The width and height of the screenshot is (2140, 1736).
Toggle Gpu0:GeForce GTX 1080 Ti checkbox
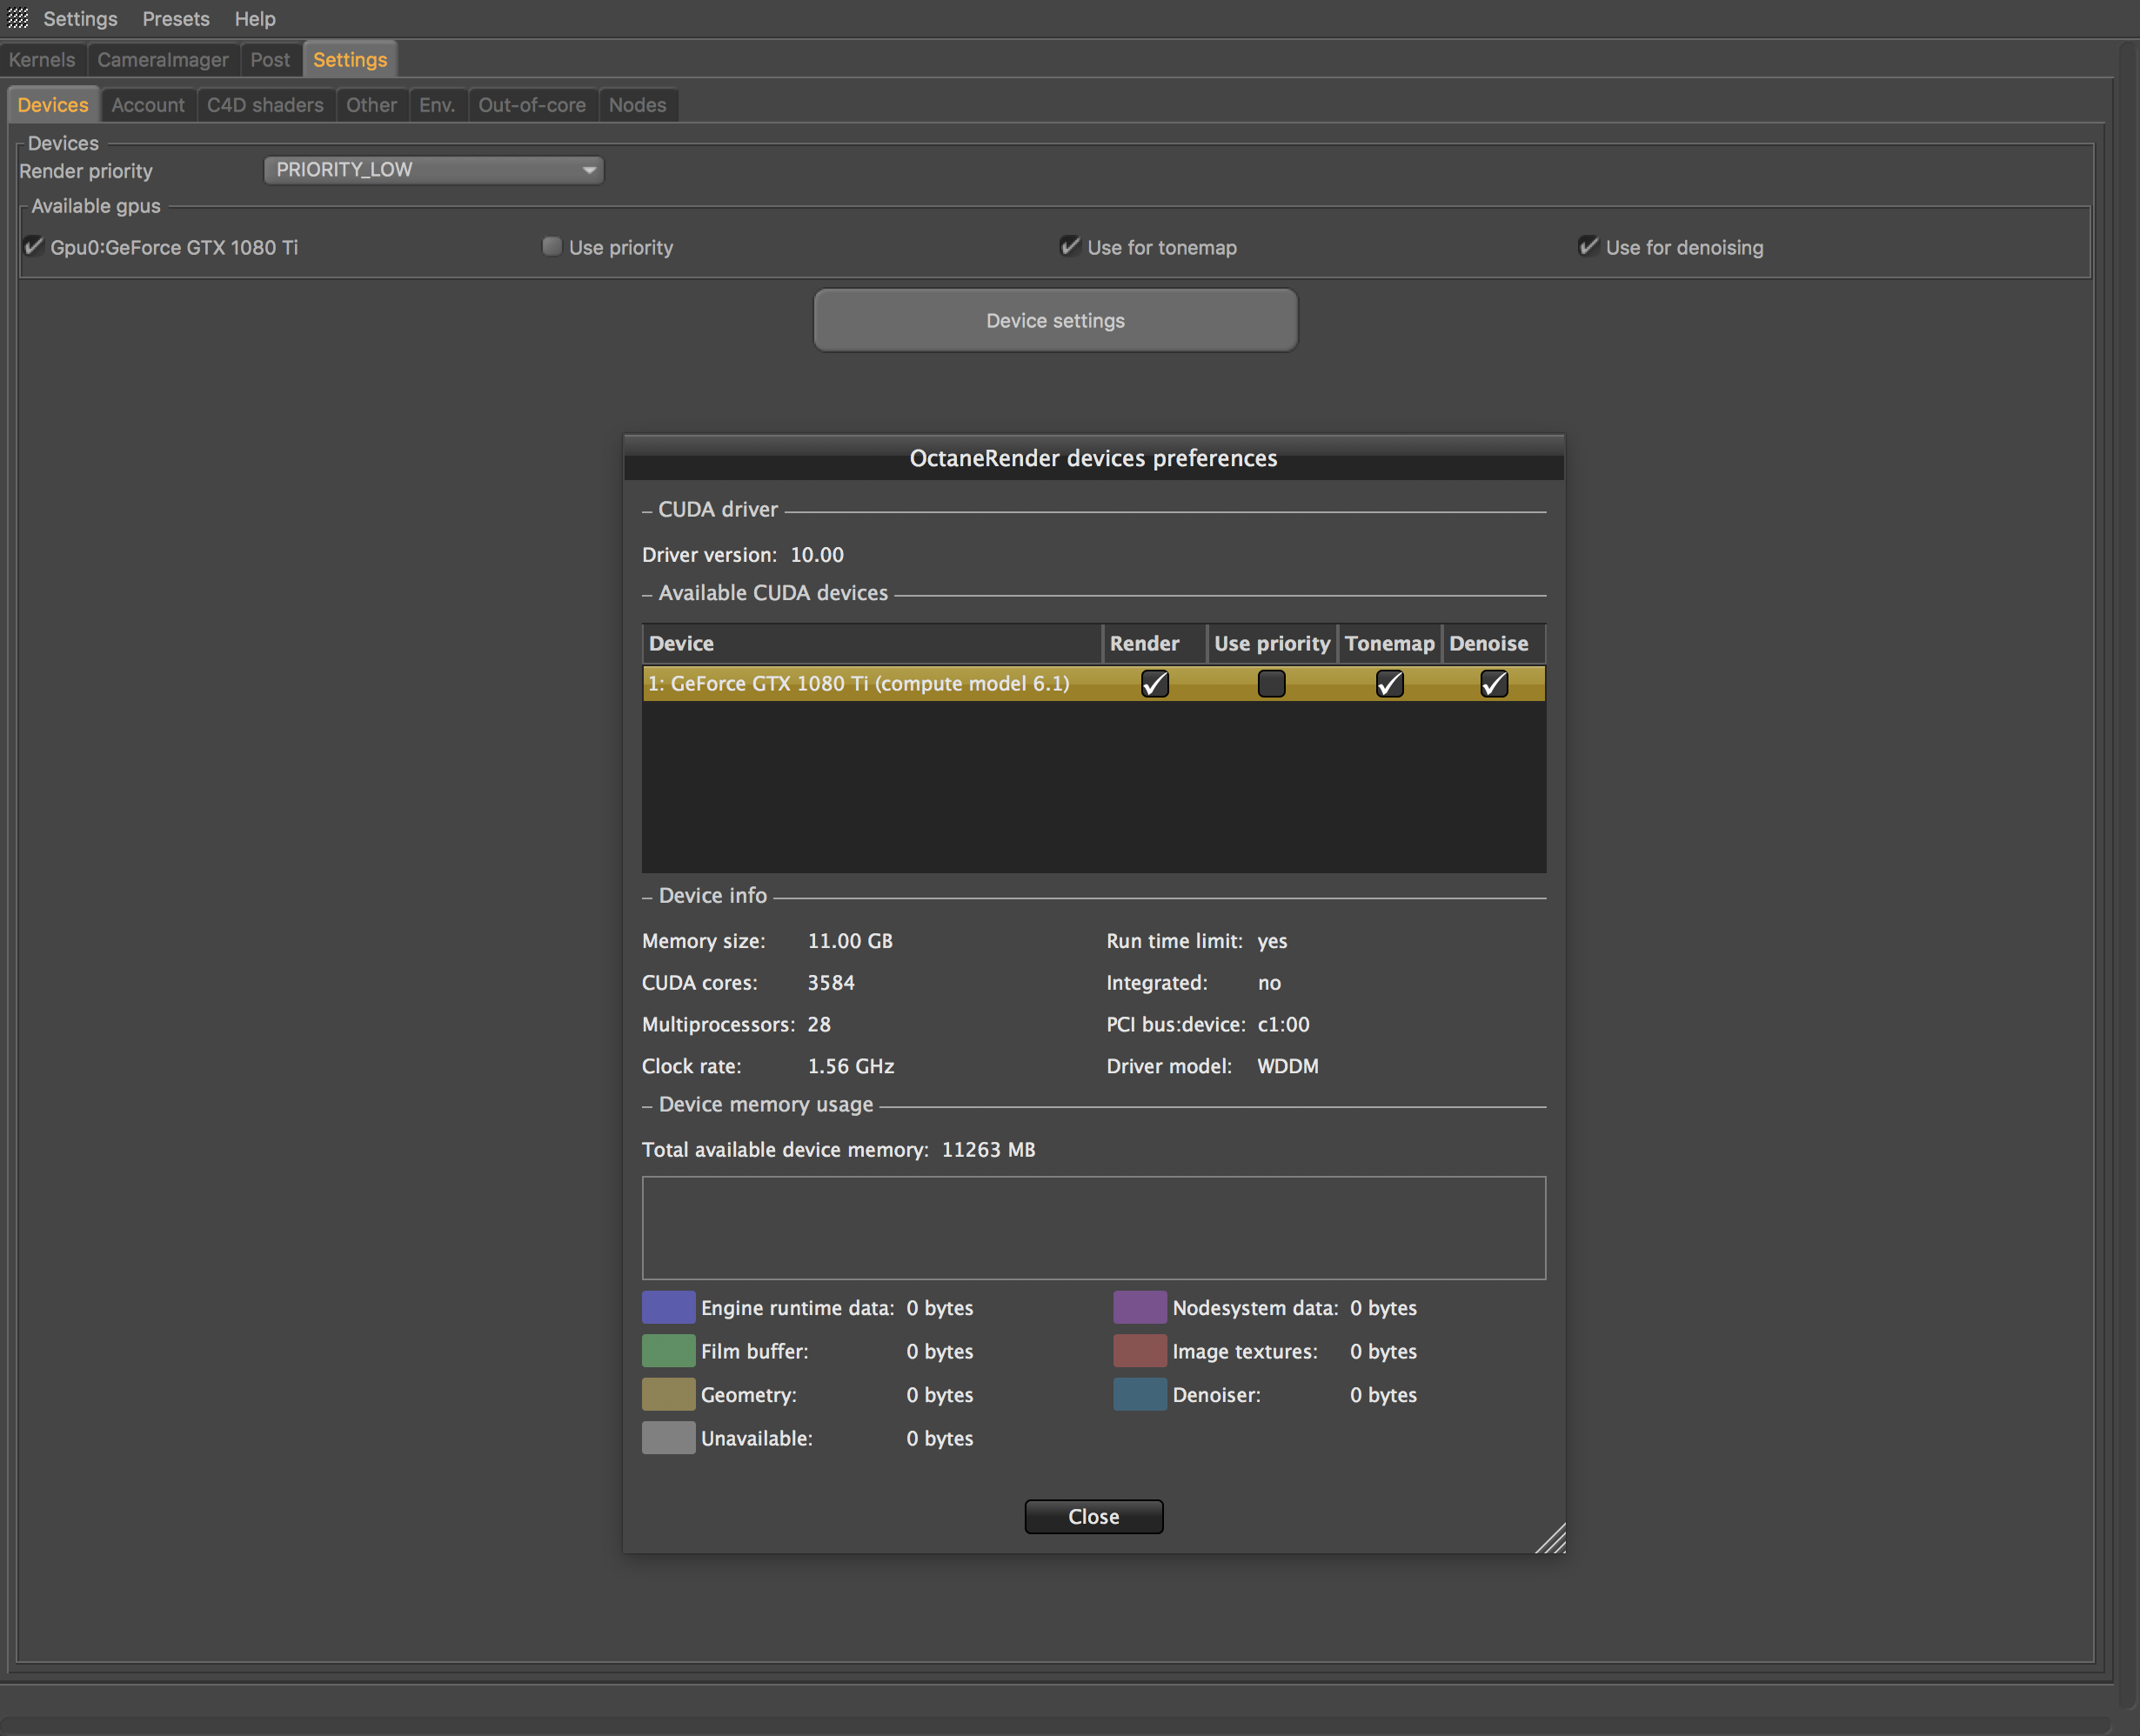click(34, 246)
